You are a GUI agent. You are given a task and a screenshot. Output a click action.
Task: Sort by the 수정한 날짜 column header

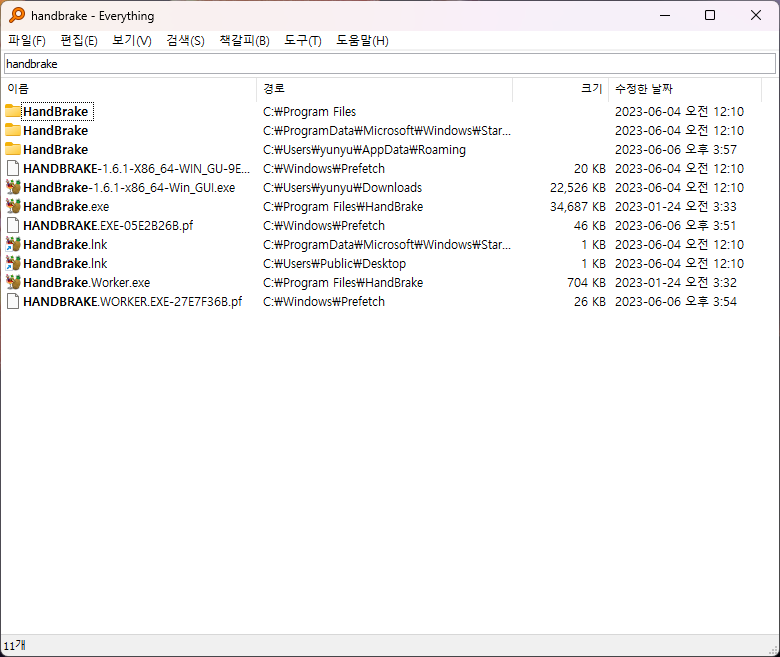[x=685, y=89]
